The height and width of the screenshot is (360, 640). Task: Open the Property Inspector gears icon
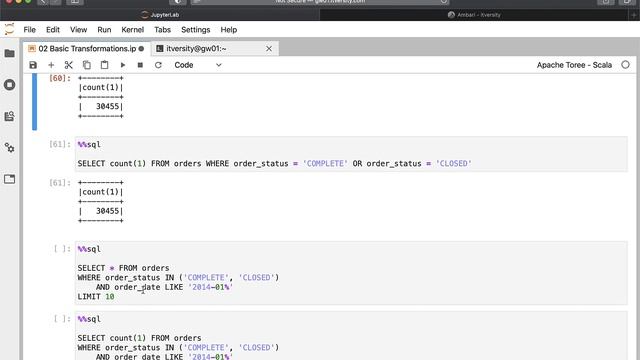[x=9, y=148]
